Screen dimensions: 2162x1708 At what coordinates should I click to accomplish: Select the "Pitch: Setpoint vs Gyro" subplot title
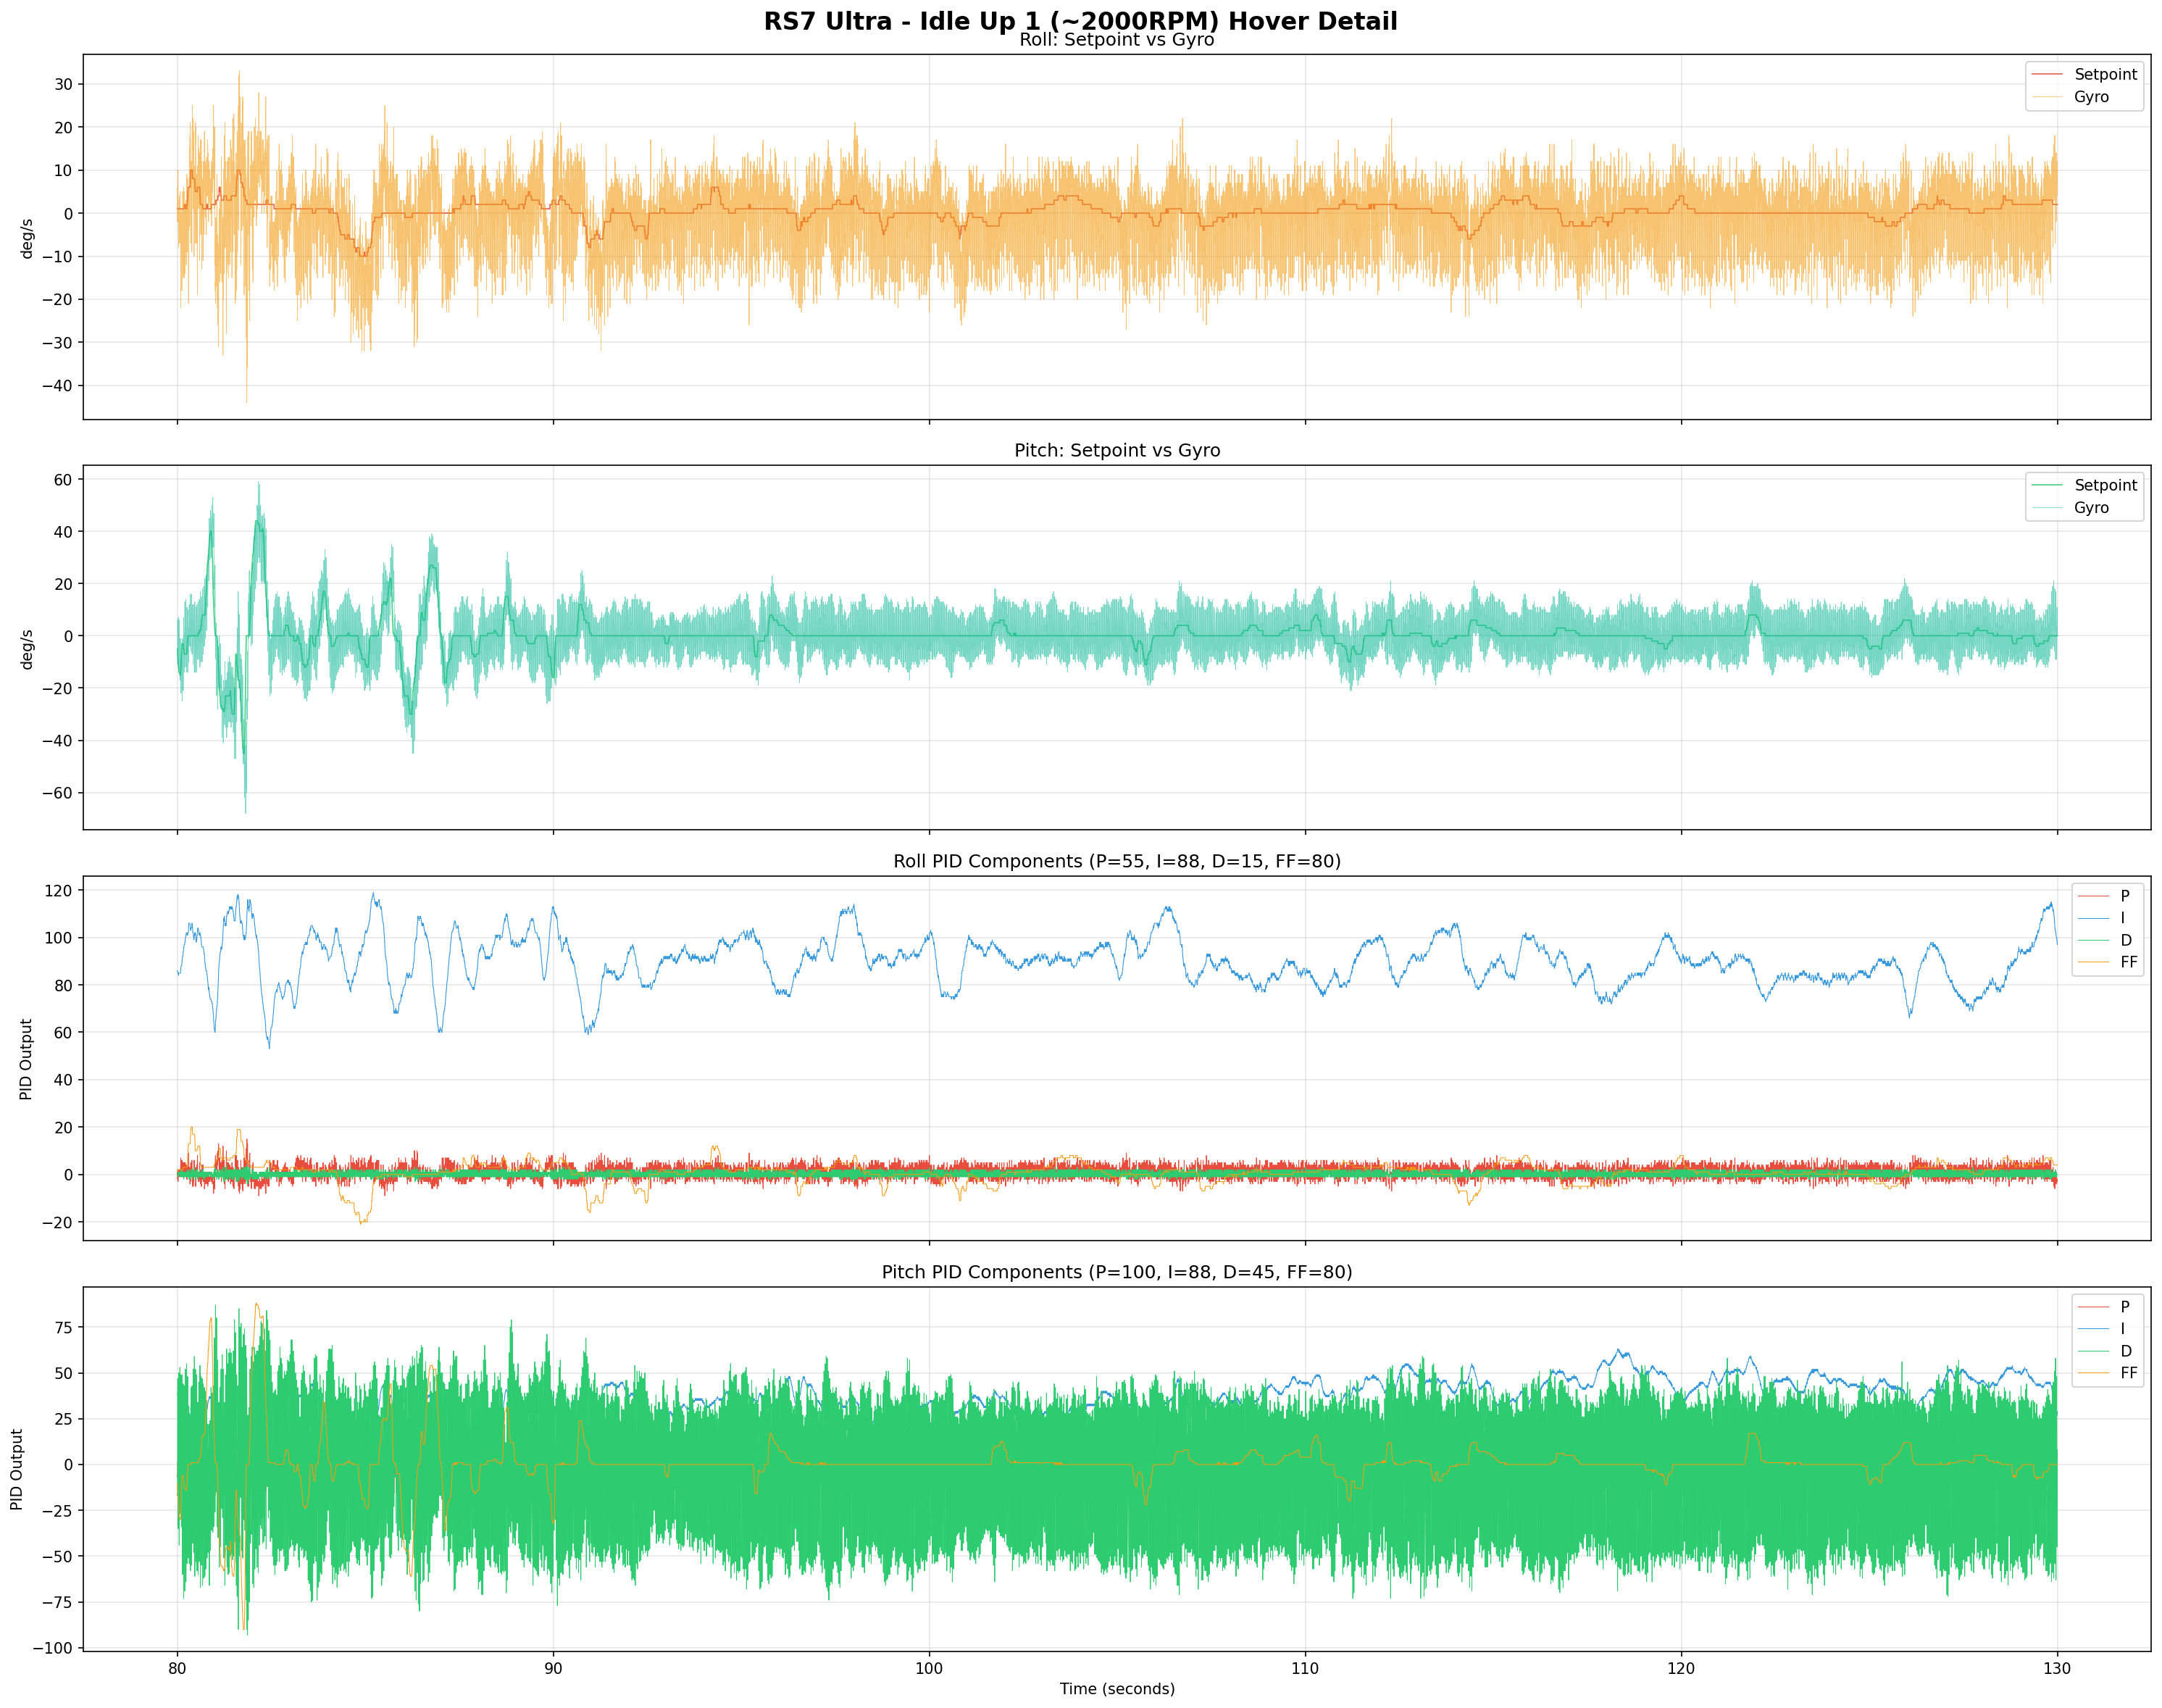coord(1117,451)
